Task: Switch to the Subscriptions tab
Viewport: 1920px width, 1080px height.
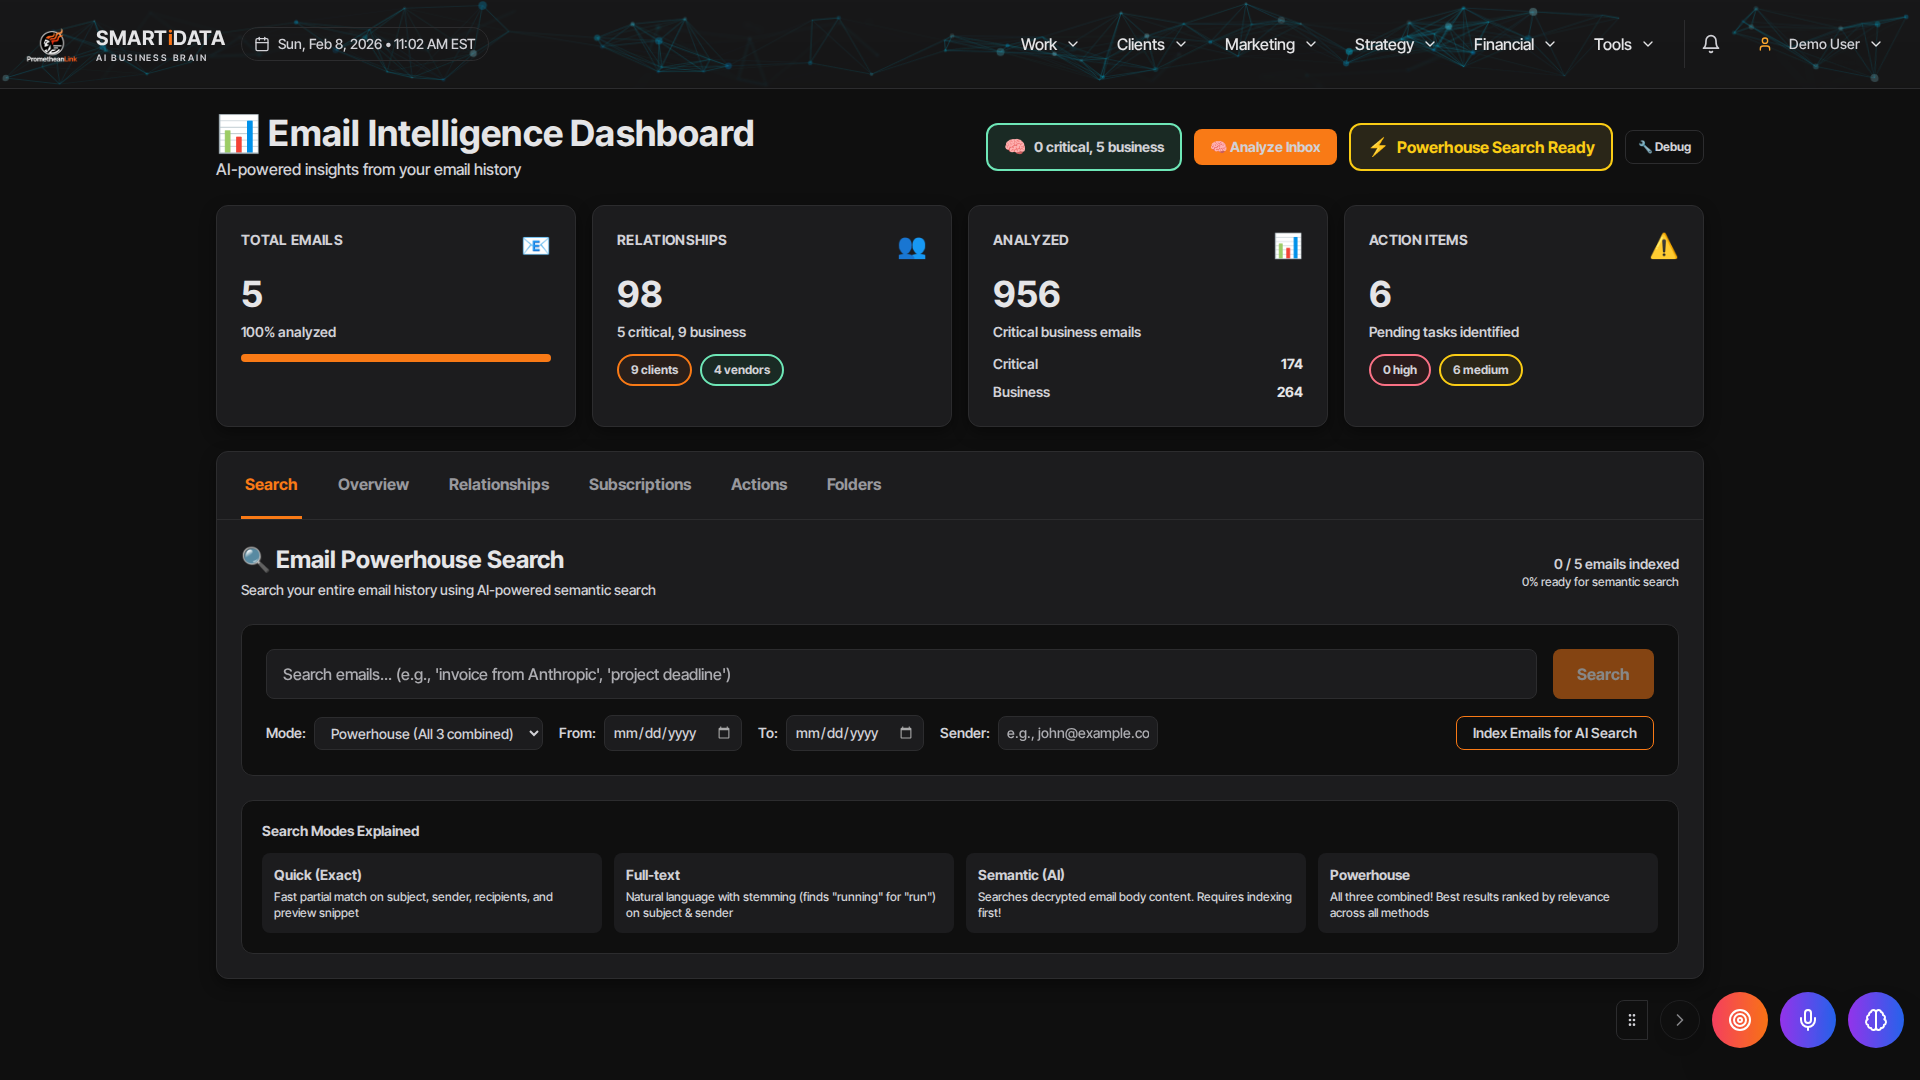Action: pyautogui.click(x=639, y=484)
